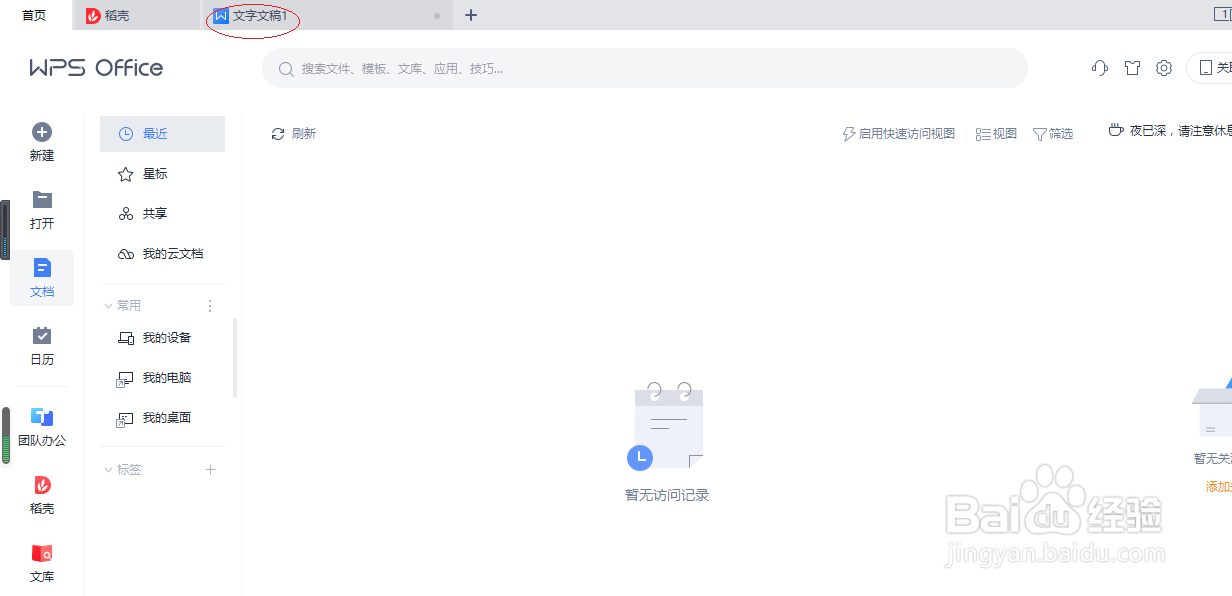This screenshot has height=596, width=1232.
Task: Click 刷新 to refresh the file list
Action: (x=293, y=133)
